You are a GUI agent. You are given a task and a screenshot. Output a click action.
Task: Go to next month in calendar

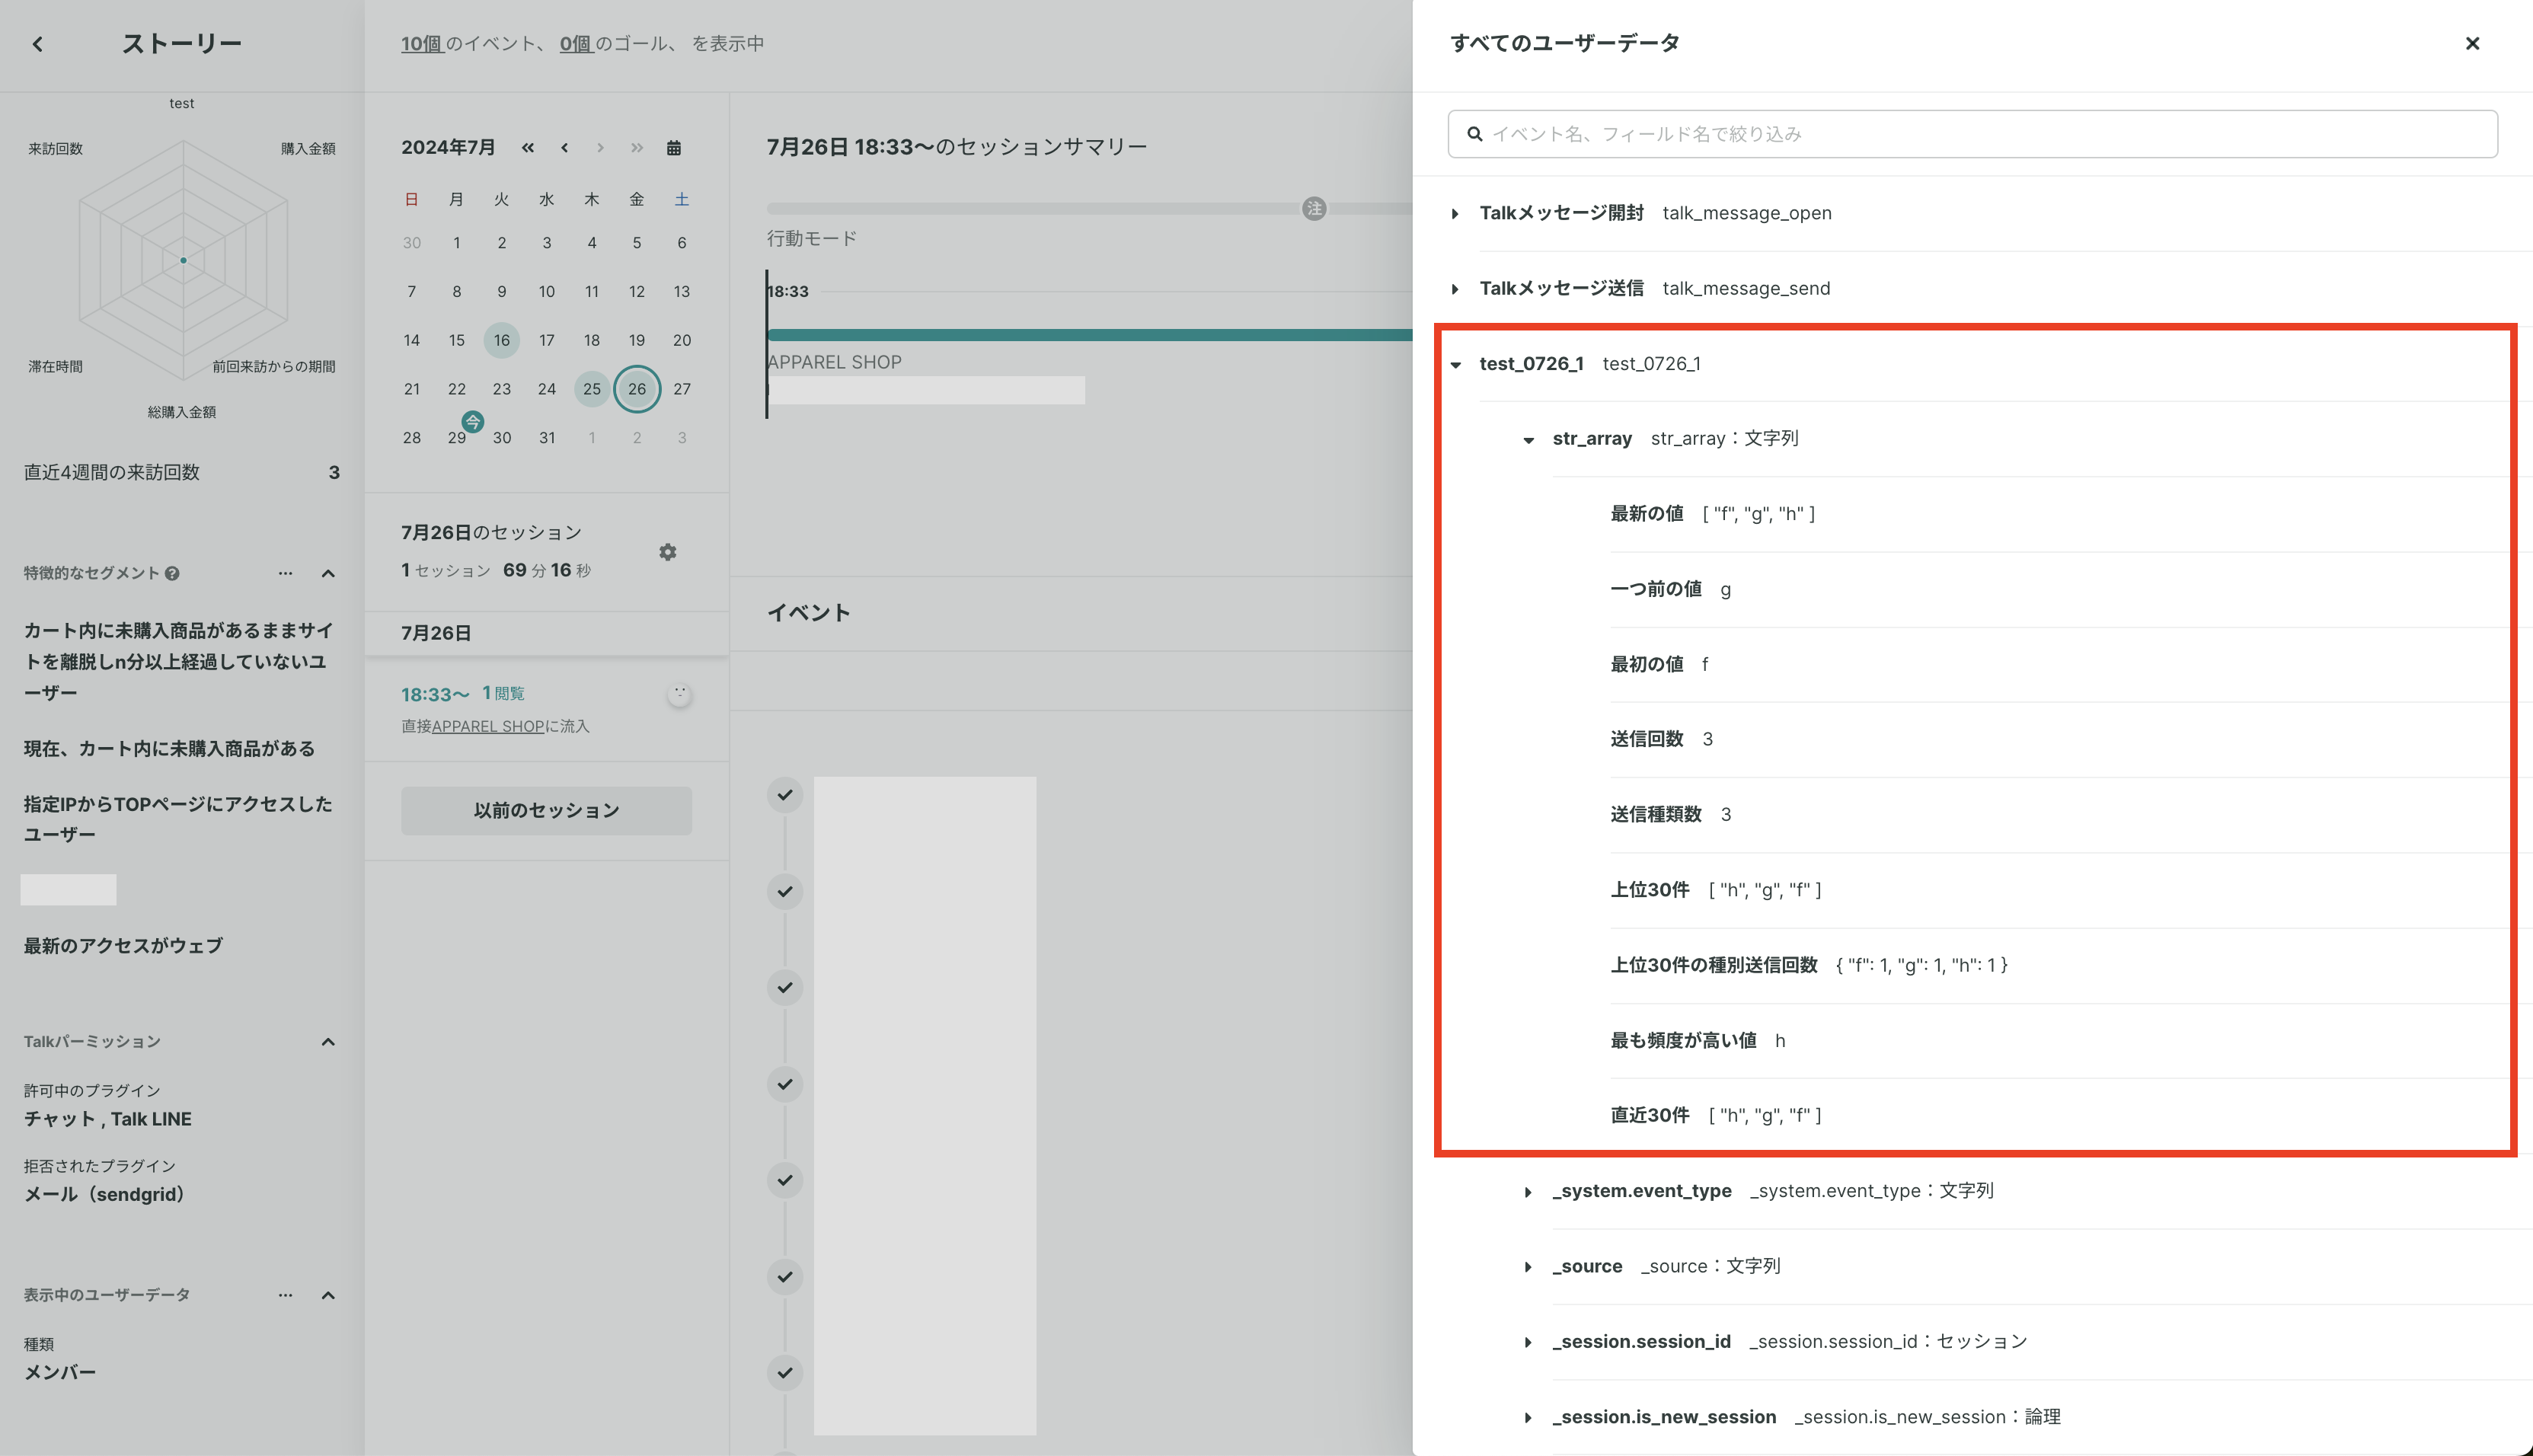(x=600, y=148)
